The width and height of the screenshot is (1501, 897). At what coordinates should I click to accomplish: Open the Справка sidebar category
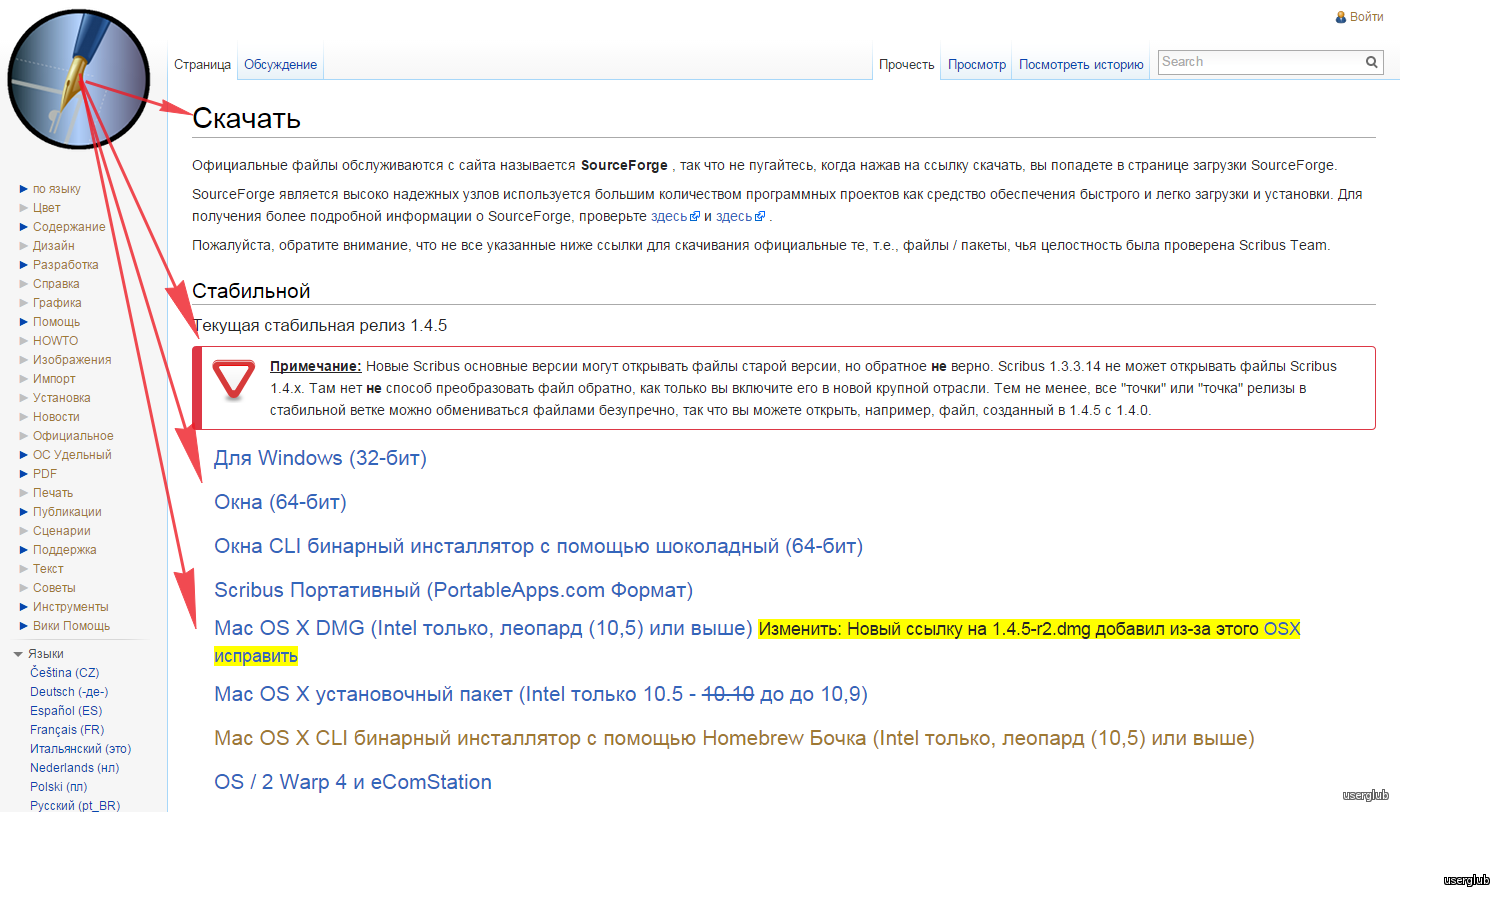(x=56, y=284)
